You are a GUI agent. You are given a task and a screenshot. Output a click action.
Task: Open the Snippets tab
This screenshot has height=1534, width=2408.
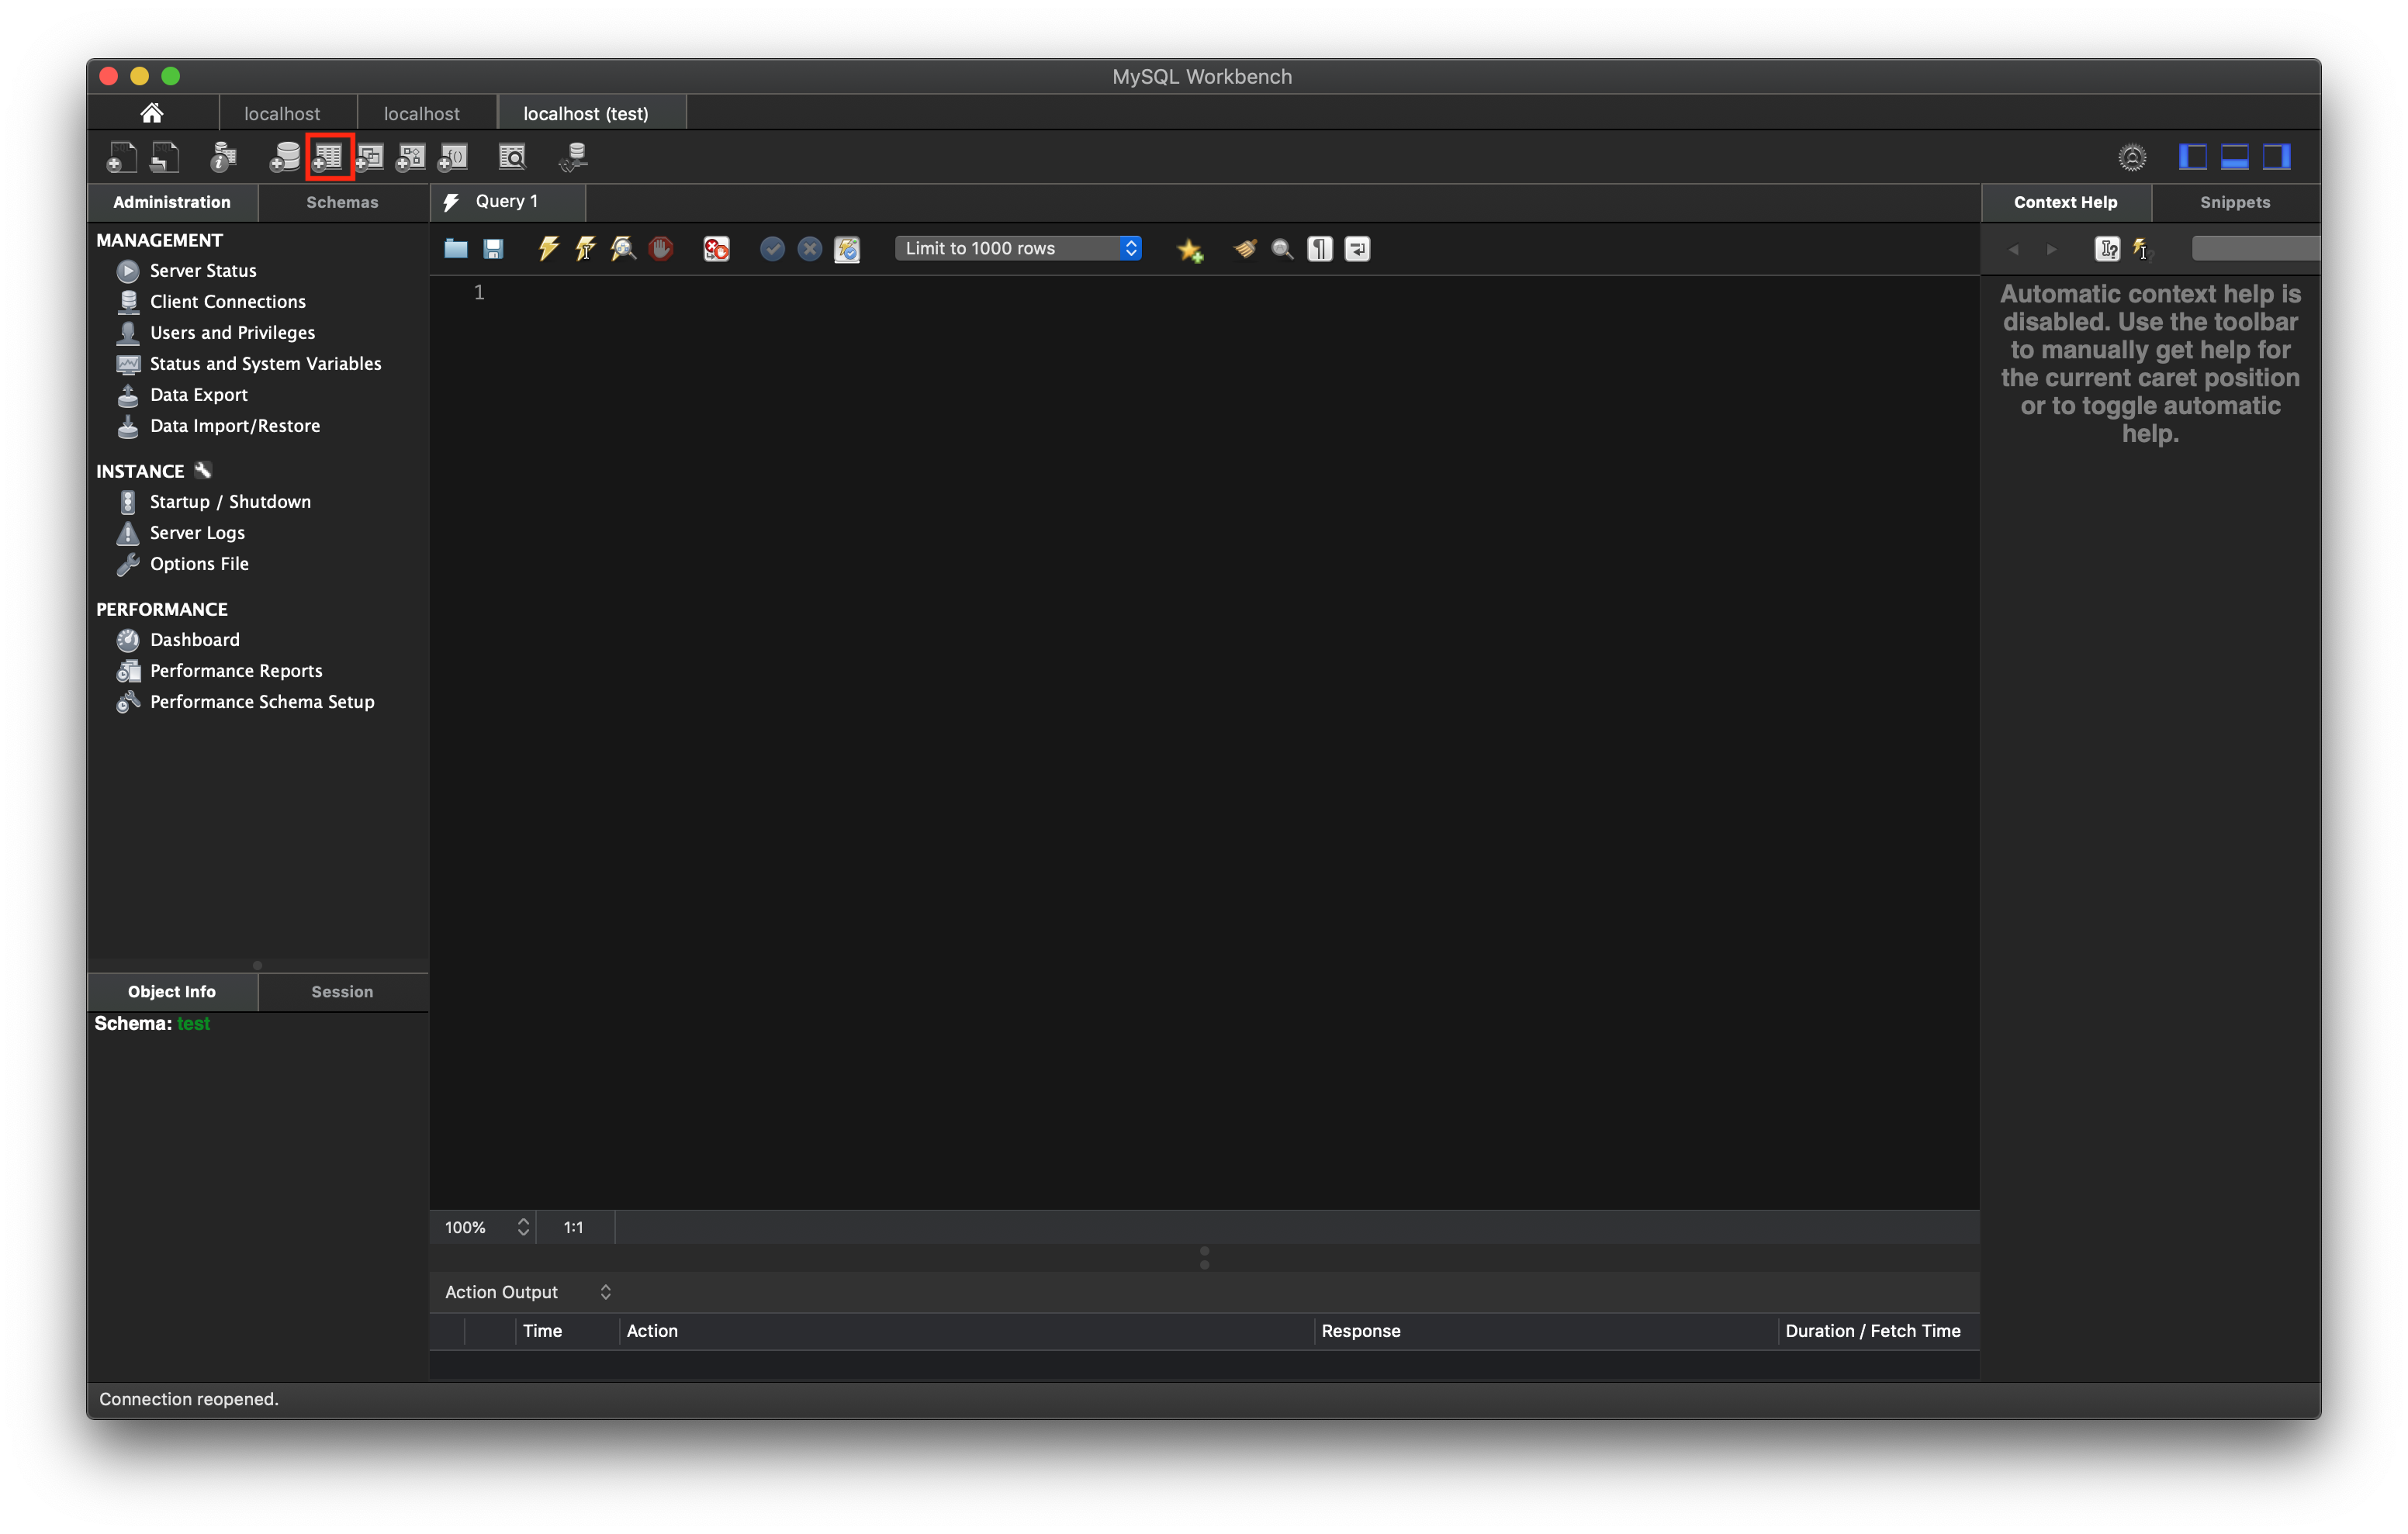[2235, 202]
